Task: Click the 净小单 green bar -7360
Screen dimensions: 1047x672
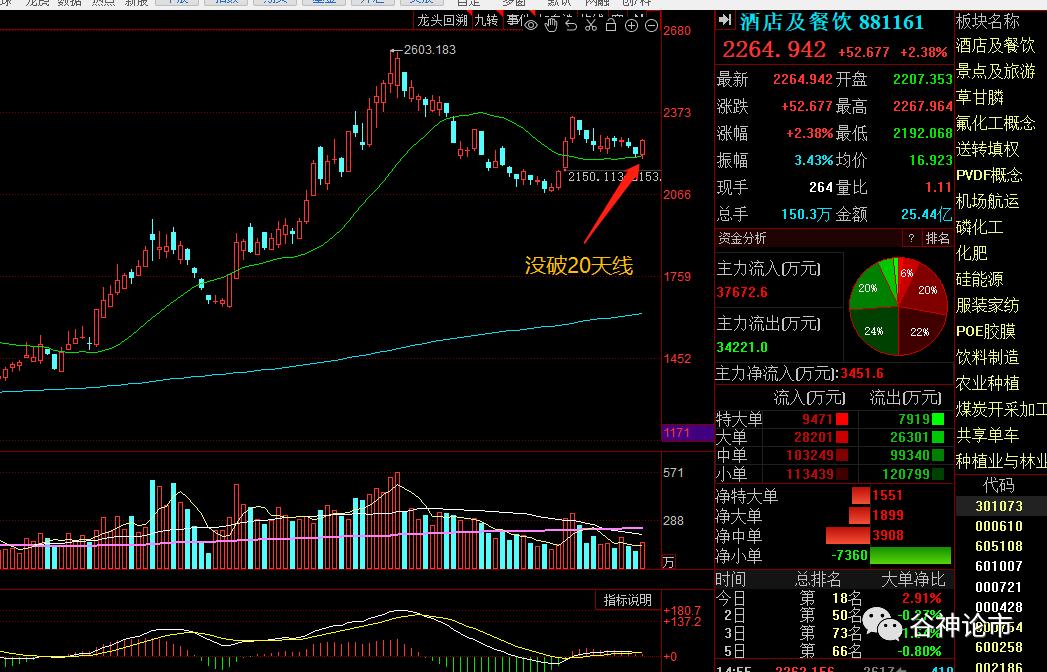Action: pyautogui.click(x=910, y=555)
